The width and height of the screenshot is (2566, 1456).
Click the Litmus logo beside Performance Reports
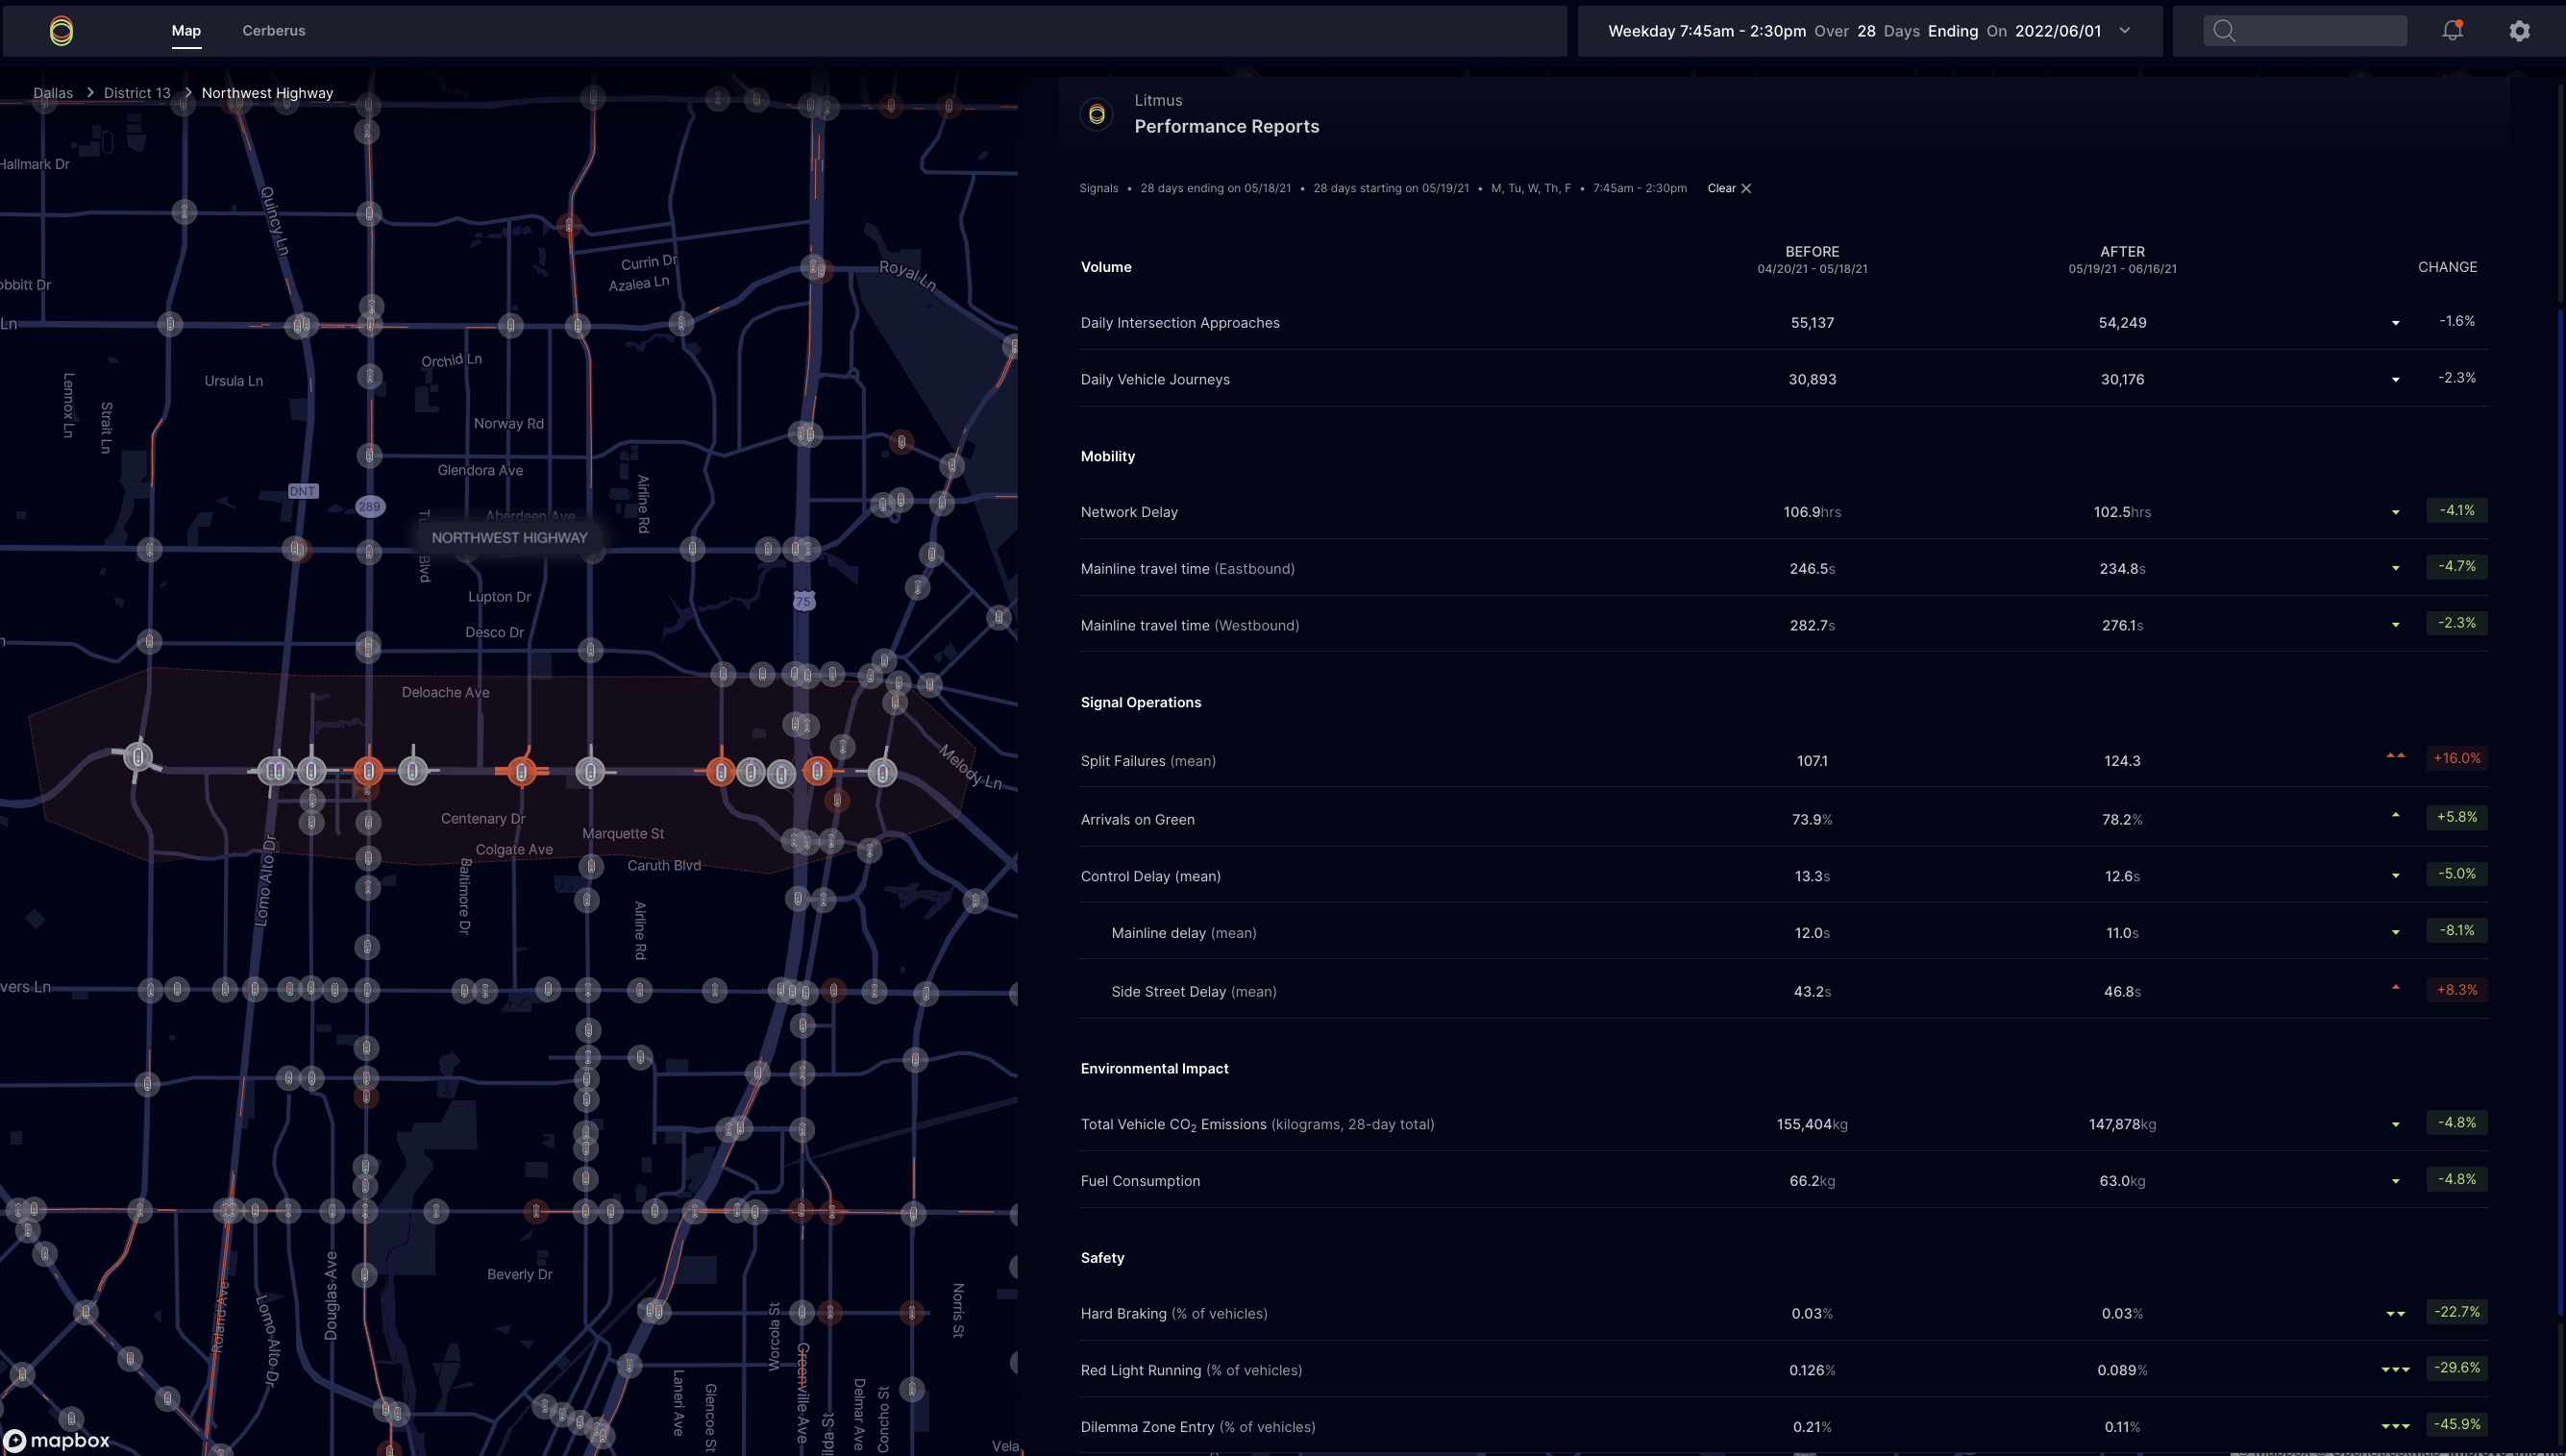[x=1097, y=114]
